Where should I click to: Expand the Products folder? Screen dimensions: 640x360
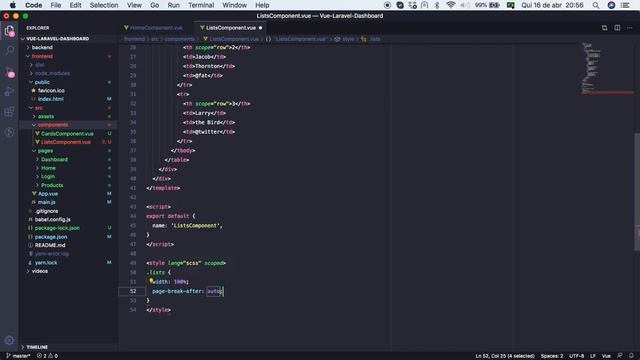[52, 185]
